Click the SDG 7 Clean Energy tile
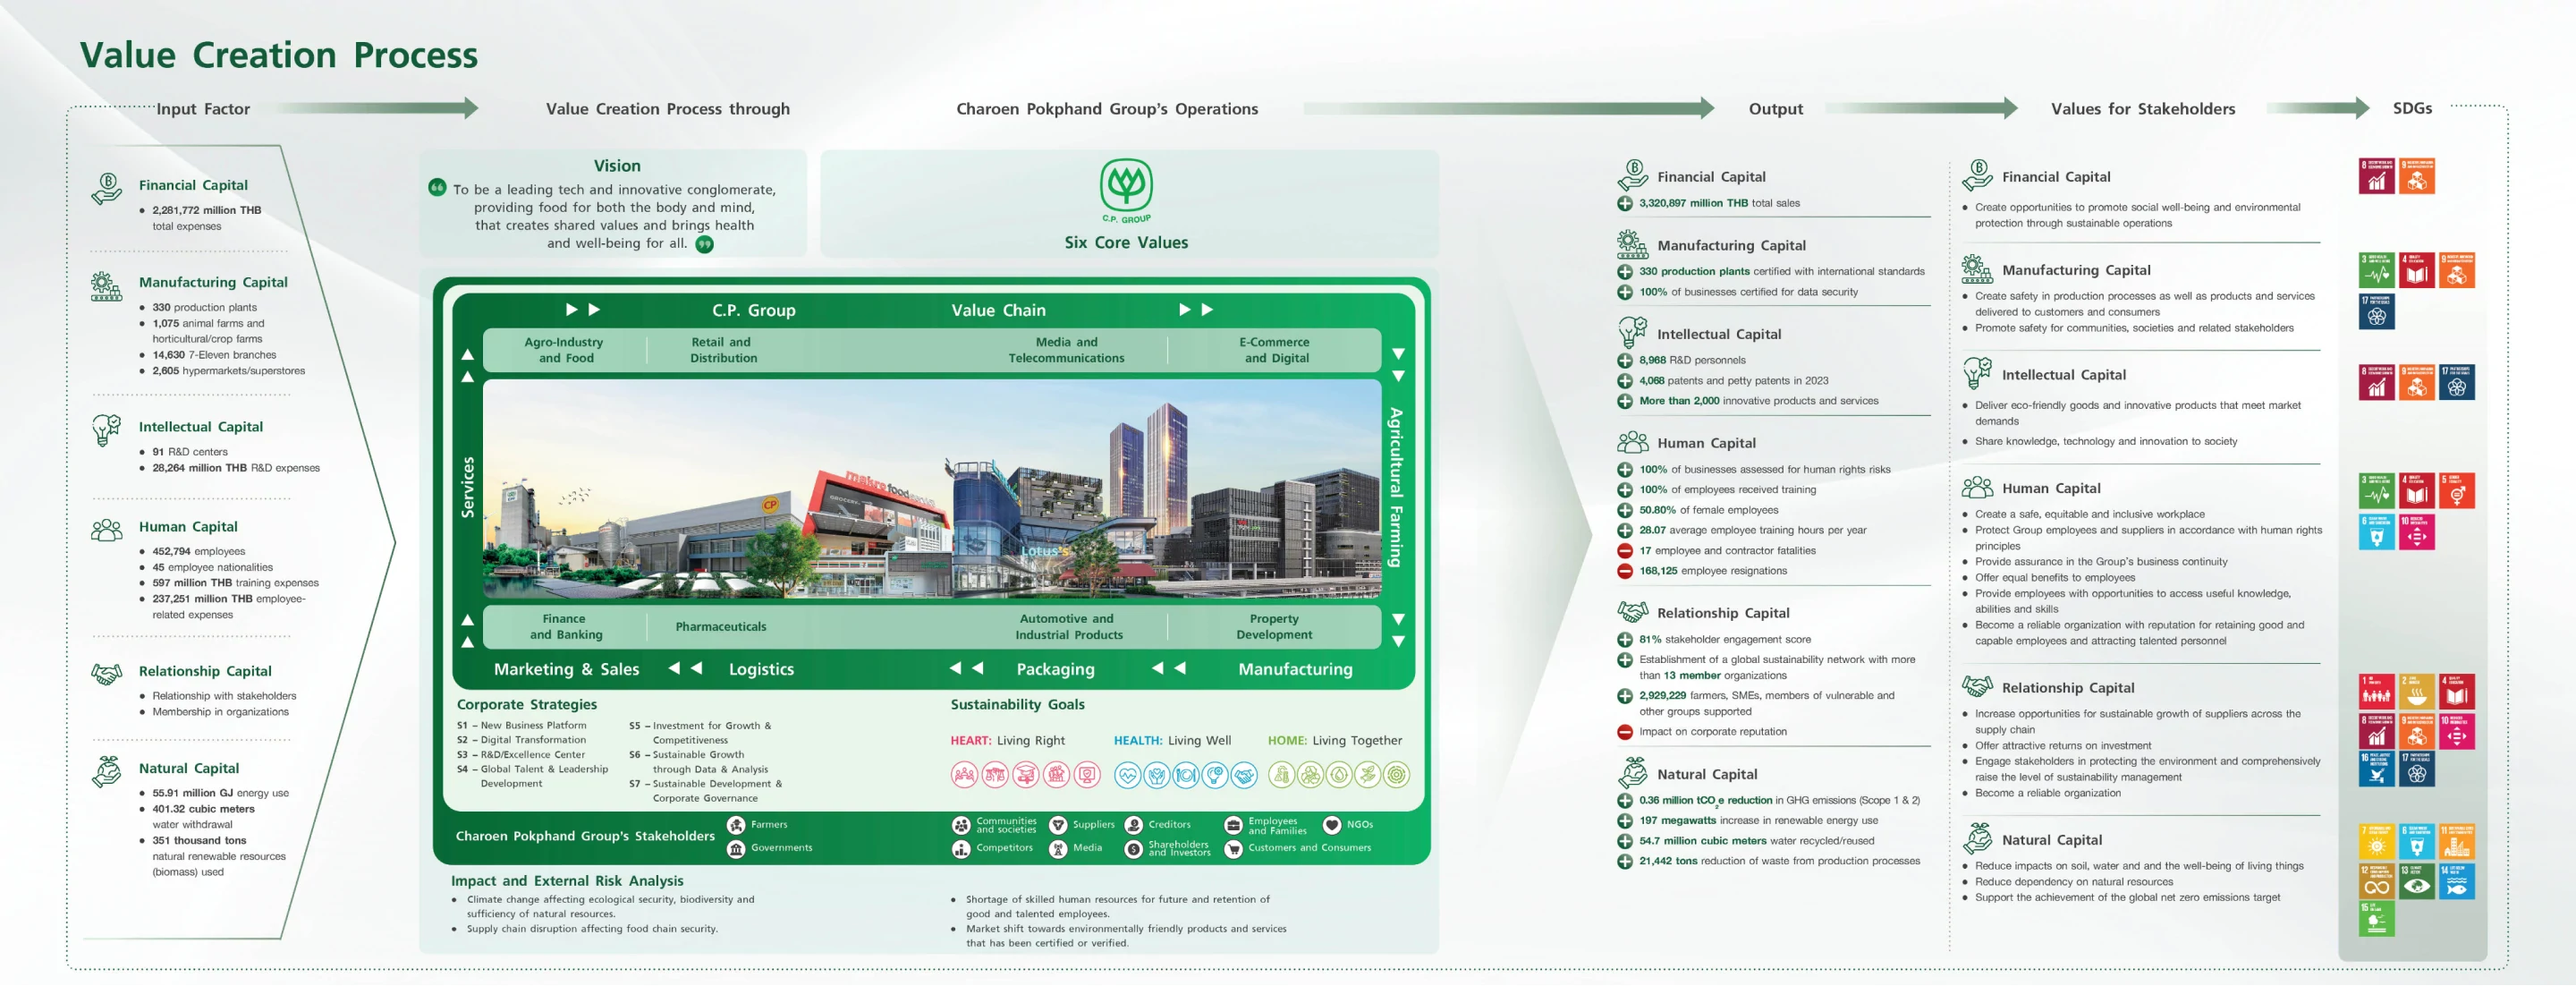 [2377, 842]
